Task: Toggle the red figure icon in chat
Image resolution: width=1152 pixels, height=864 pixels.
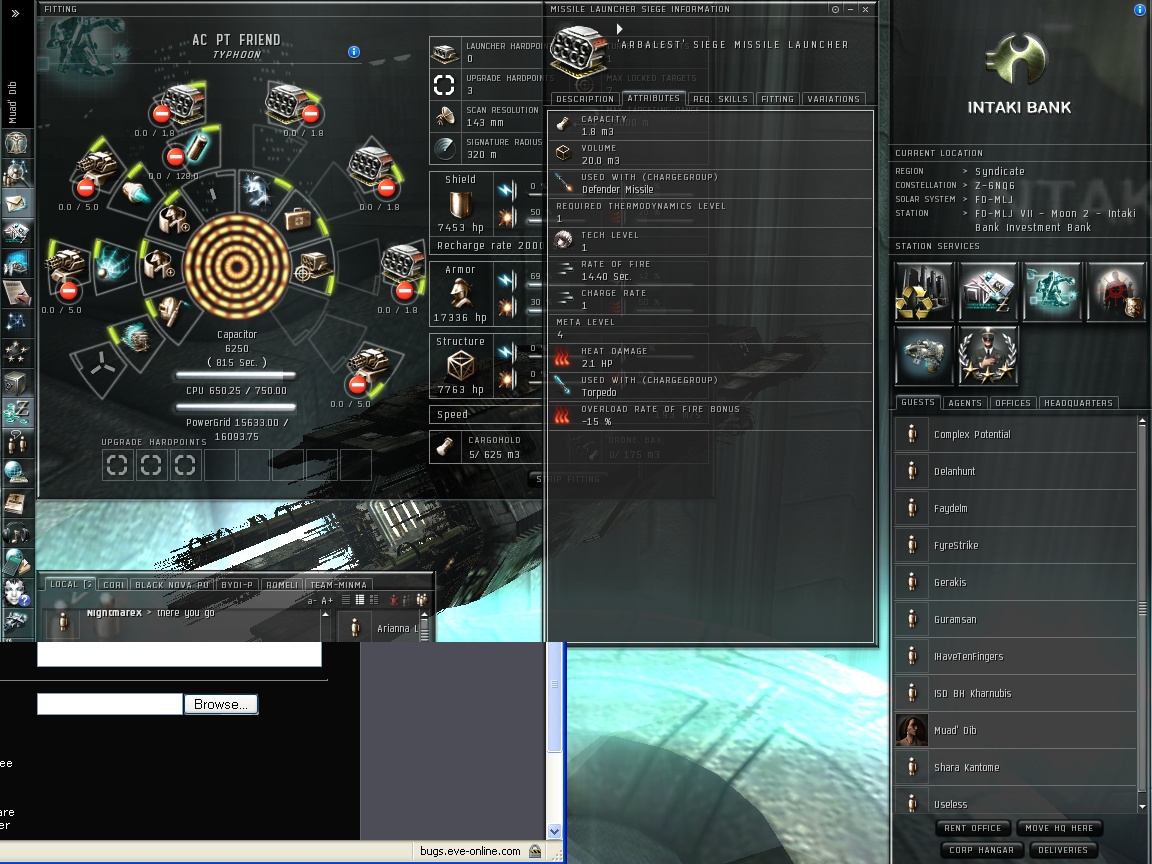Action: (x=394, y=600)
